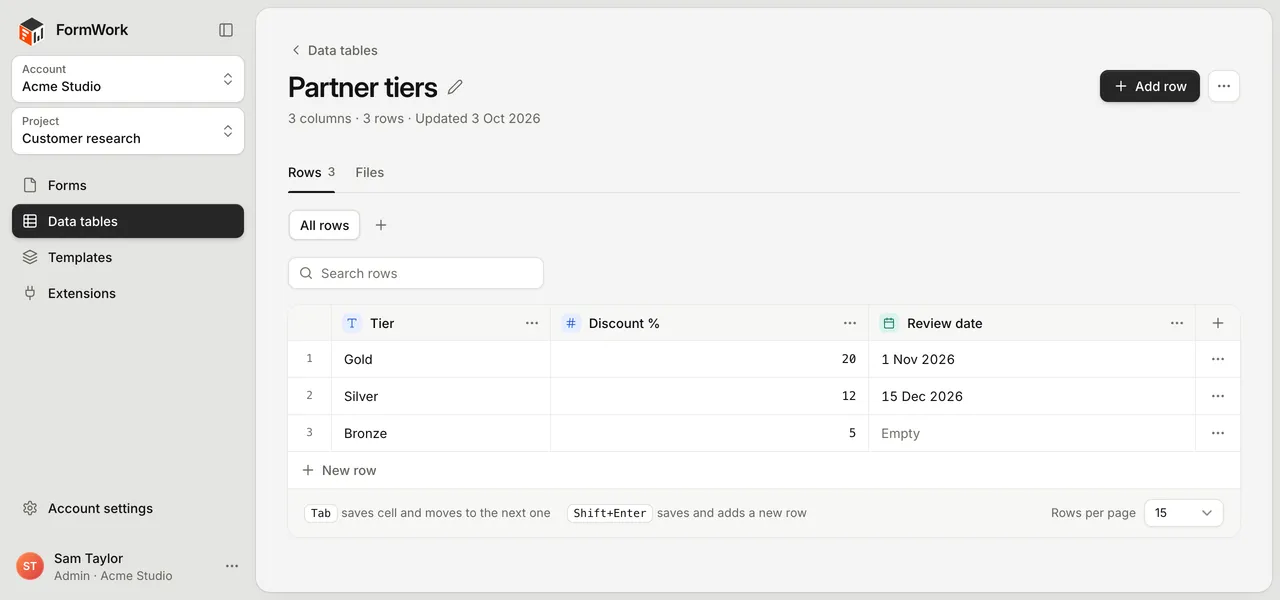
Task: Switch to the Rows tab
Action: click(x=311, y=172)
